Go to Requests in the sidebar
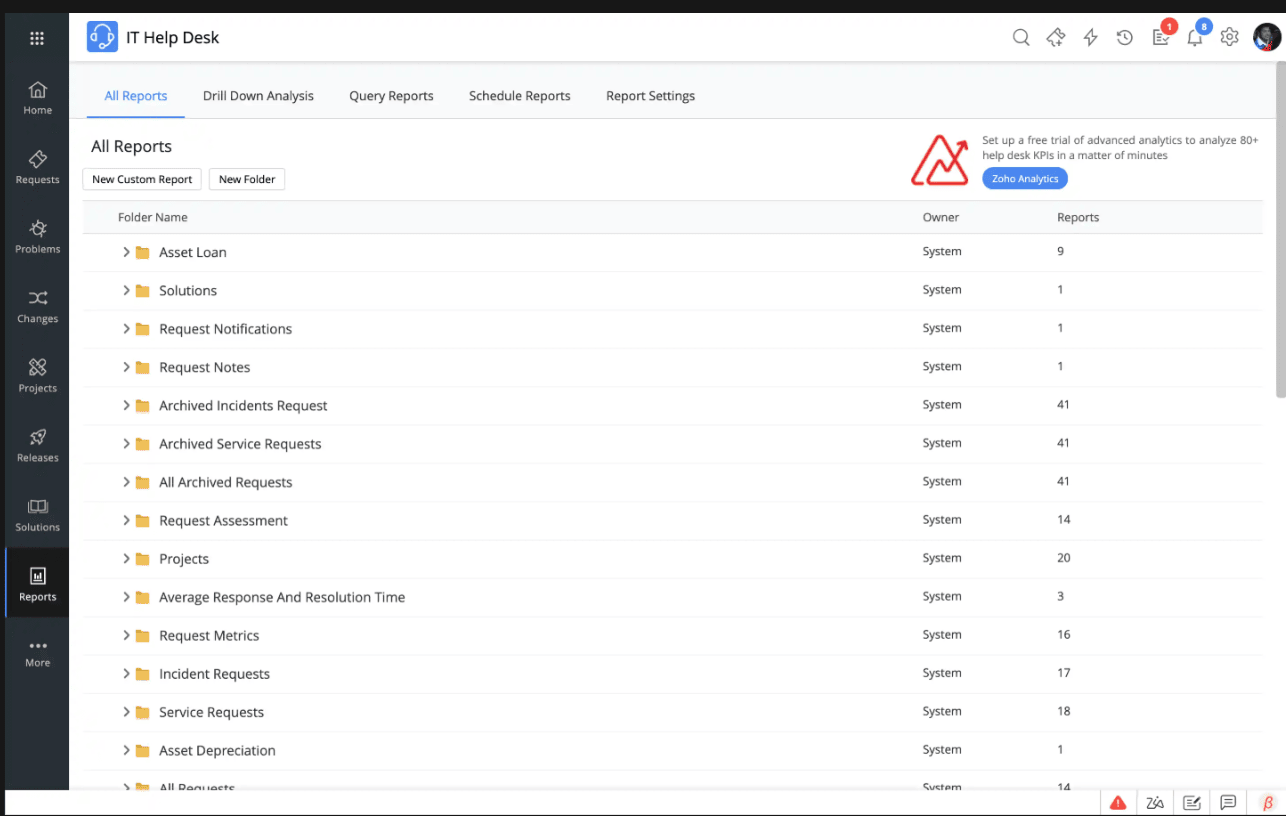The height and width of the screenshot is (816, 1286). 37,167
